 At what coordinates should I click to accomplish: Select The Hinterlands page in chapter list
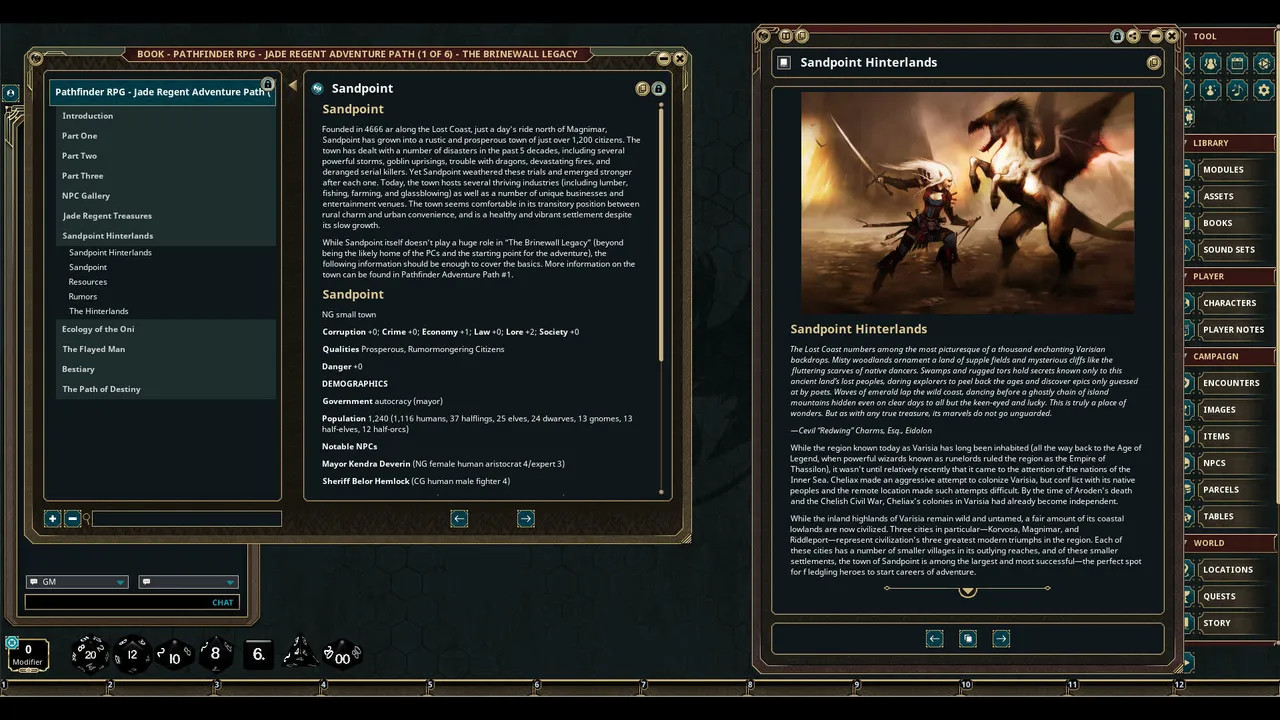tap(99, 311)
